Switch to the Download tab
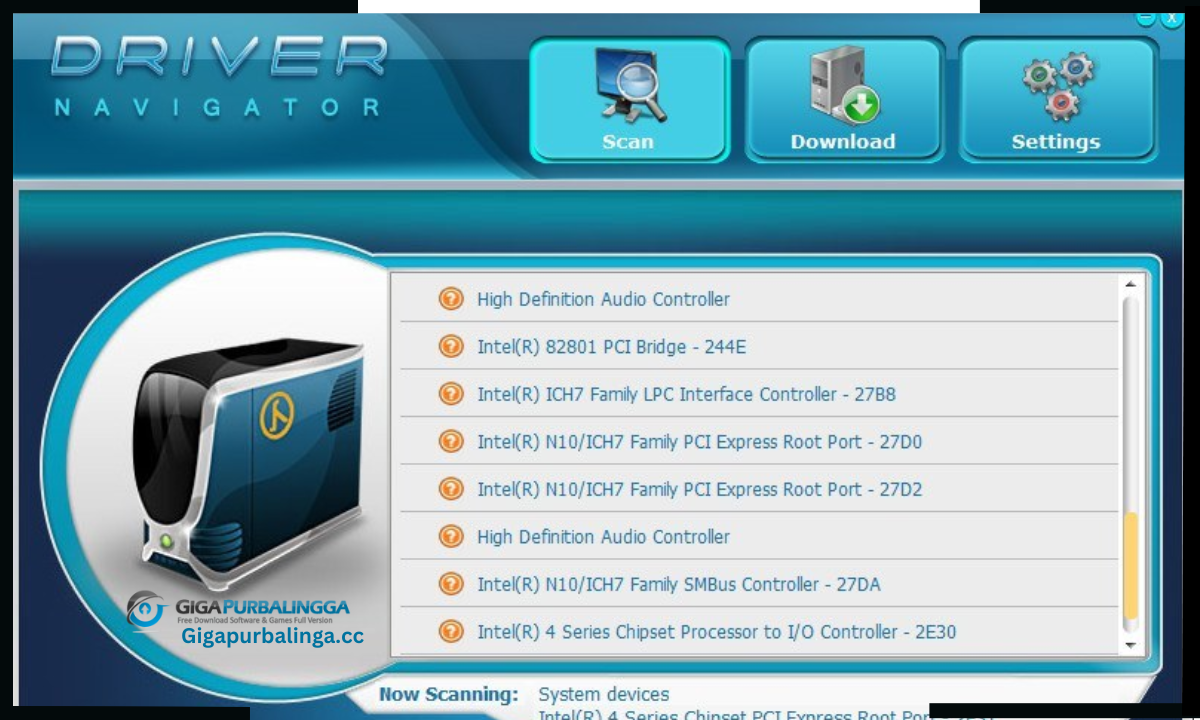The image size is (1200, 720). [x=844, y=100]
